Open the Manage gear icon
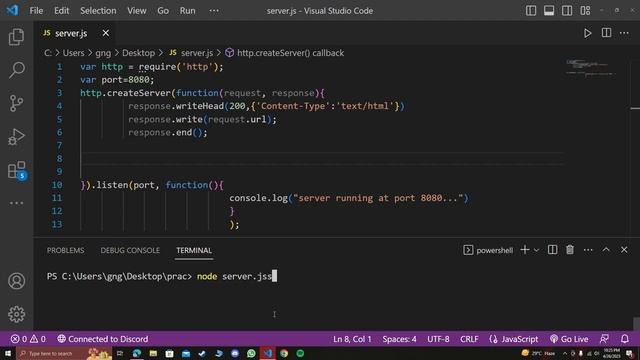 16,314
